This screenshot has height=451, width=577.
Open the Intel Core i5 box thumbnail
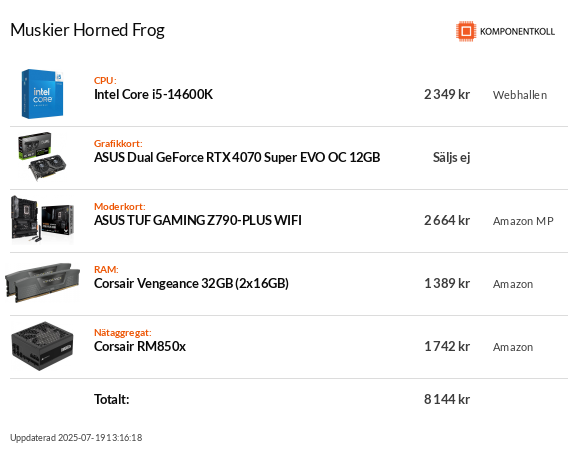coord(42,94)
